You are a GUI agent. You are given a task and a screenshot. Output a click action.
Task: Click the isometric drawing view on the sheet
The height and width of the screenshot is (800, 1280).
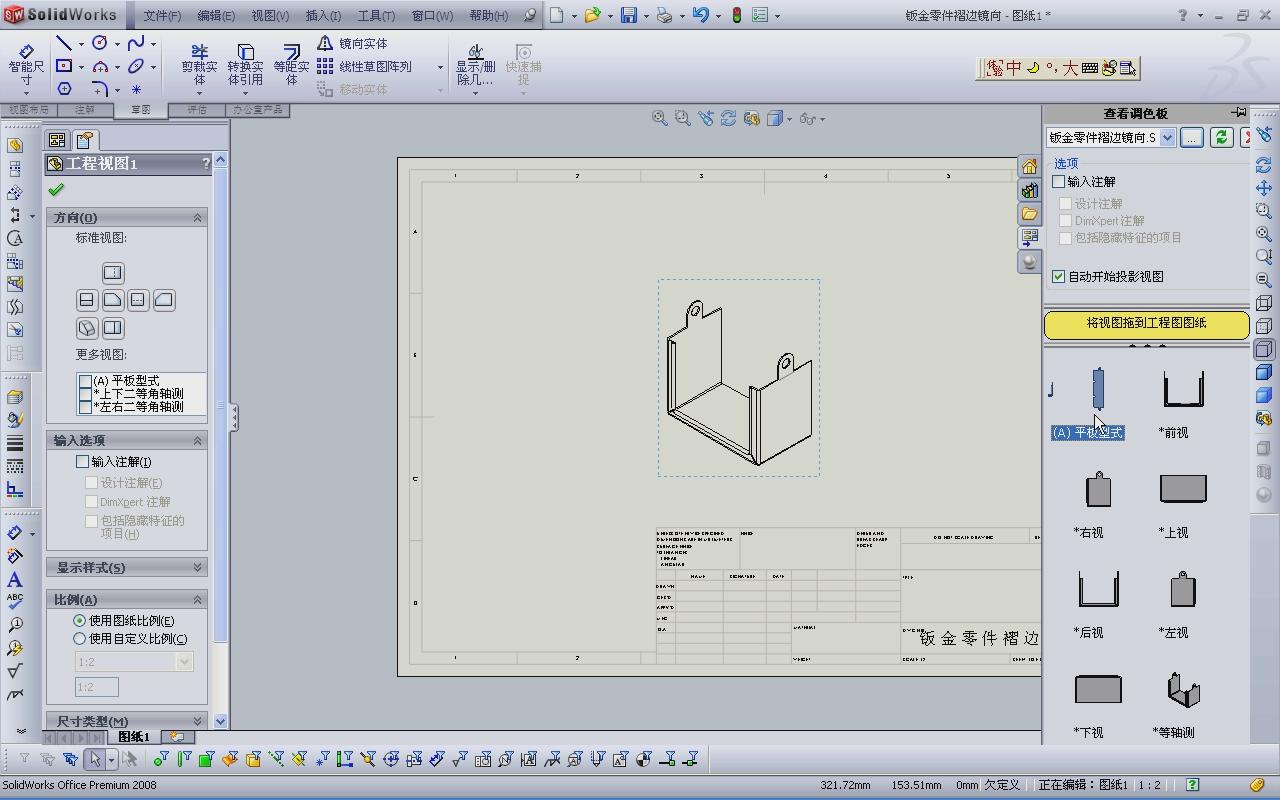point(739,378)
